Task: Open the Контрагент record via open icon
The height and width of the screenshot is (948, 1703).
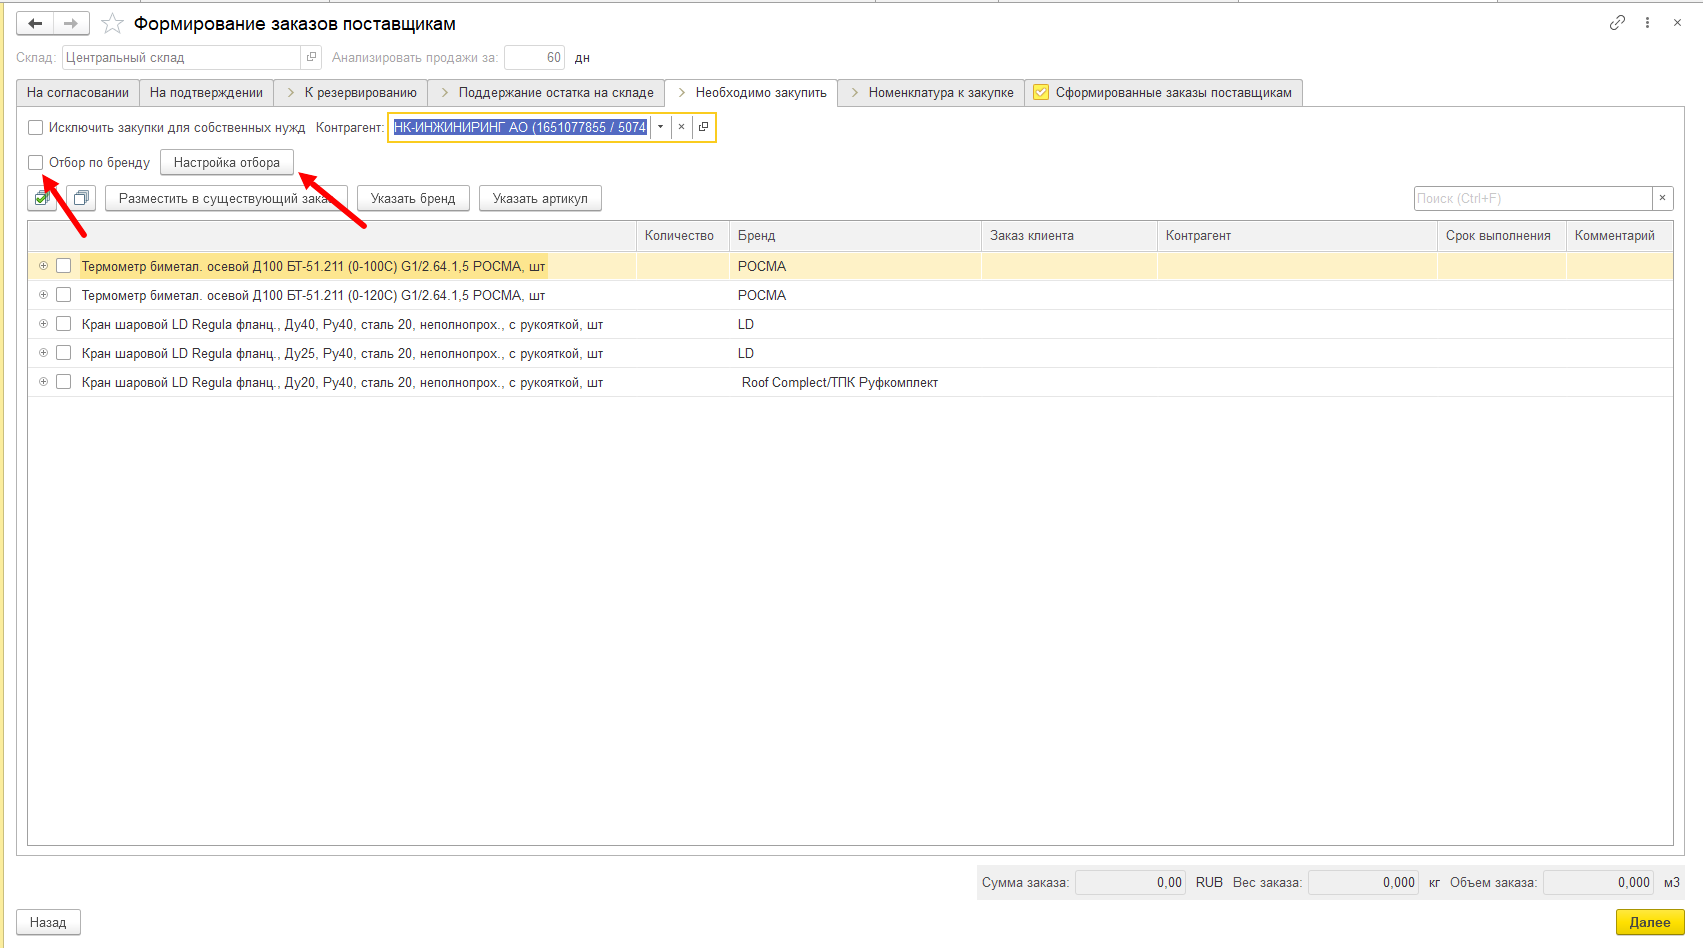Action: [x=703, y=127]
